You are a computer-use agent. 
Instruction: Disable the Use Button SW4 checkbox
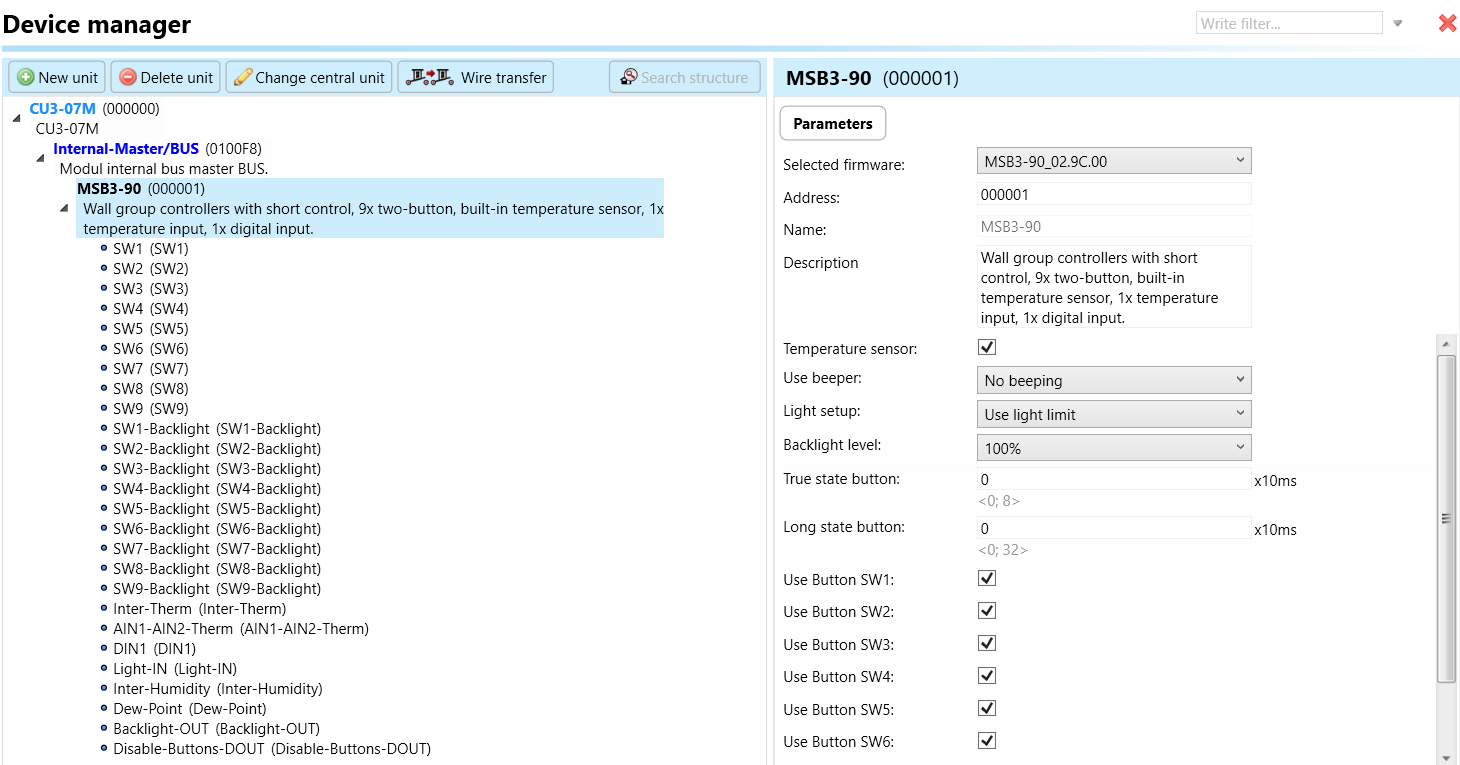[x=987, y=676]
